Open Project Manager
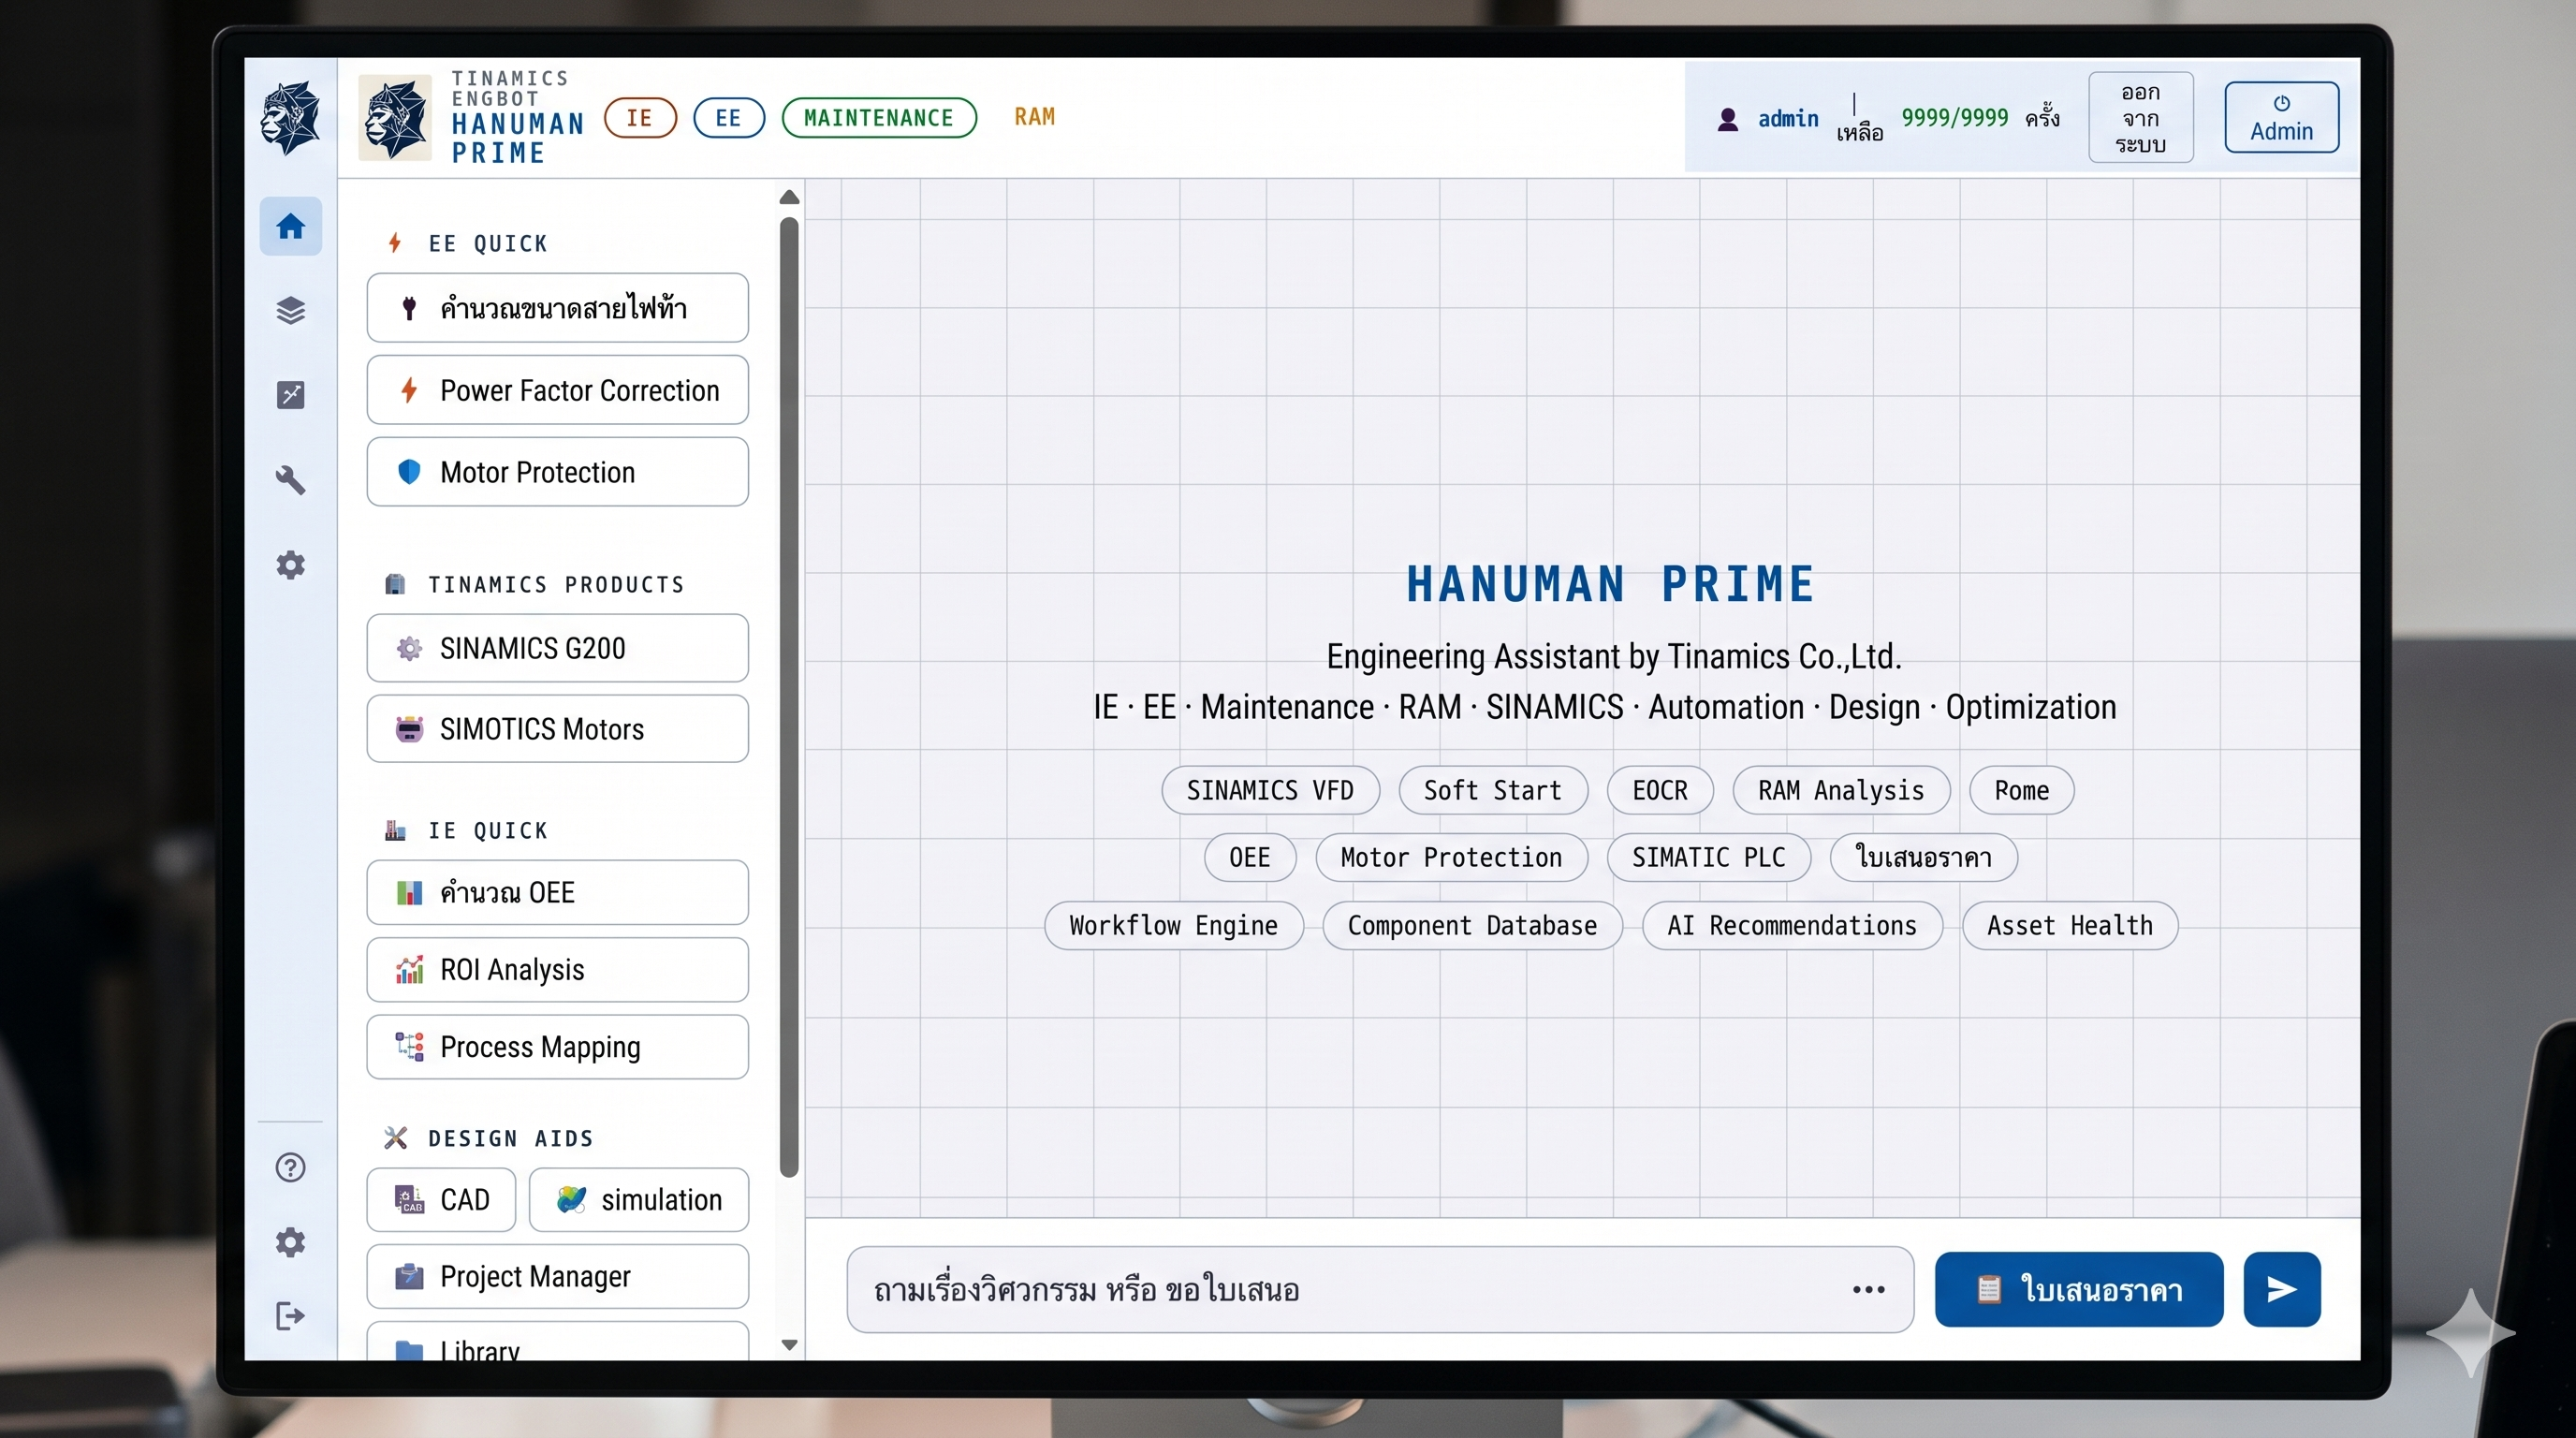The width and height of the screenshot is (2576, 1438). click(x=557, y=1276)
